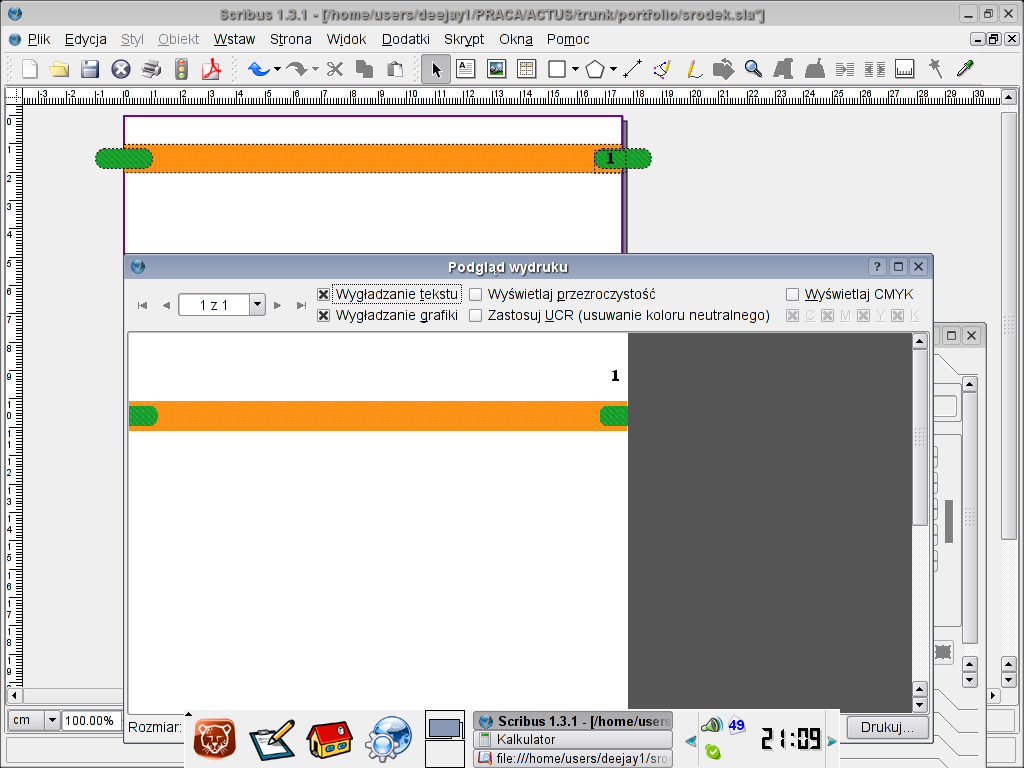Select the Insert Text Frame tool

click(465, 69)
